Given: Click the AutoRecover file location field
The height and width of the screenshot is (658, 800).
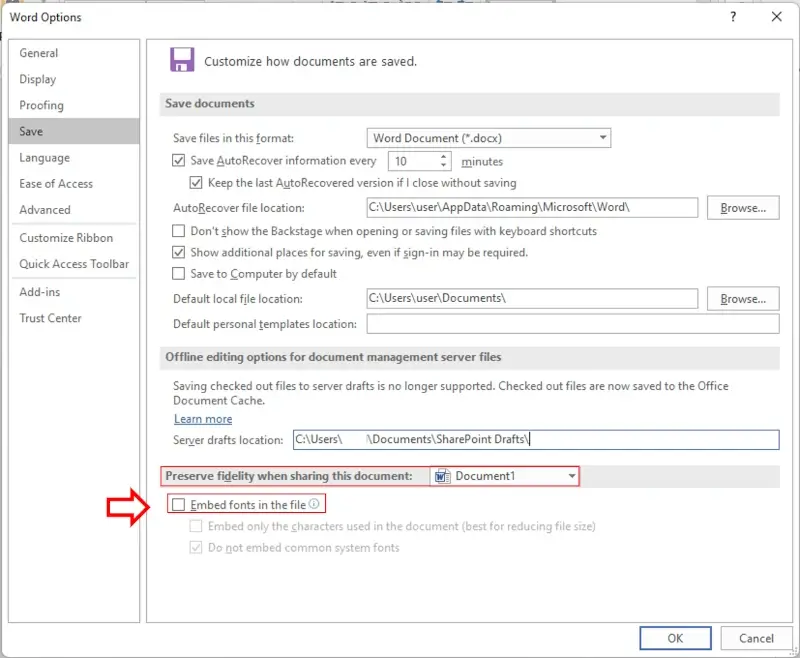Looking at the screenshot, I should point(532,208).
